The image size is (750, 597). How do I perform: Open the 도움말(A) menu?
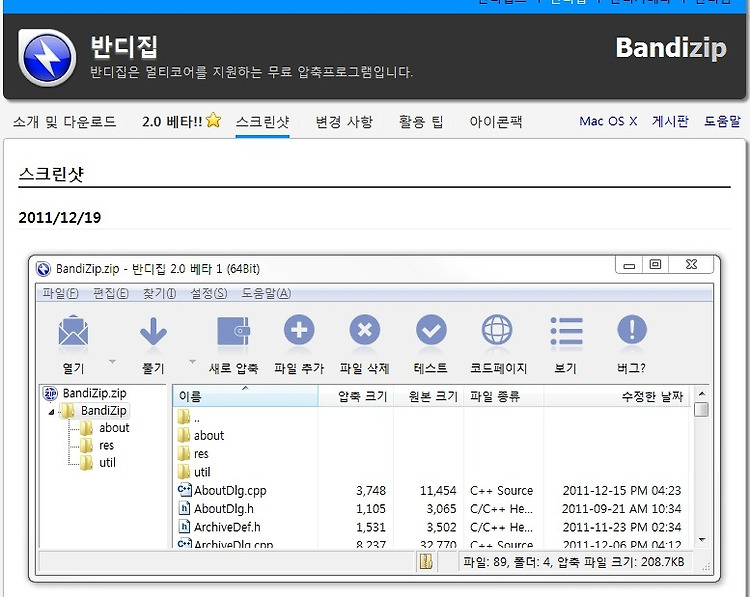(x=266, y=293)
